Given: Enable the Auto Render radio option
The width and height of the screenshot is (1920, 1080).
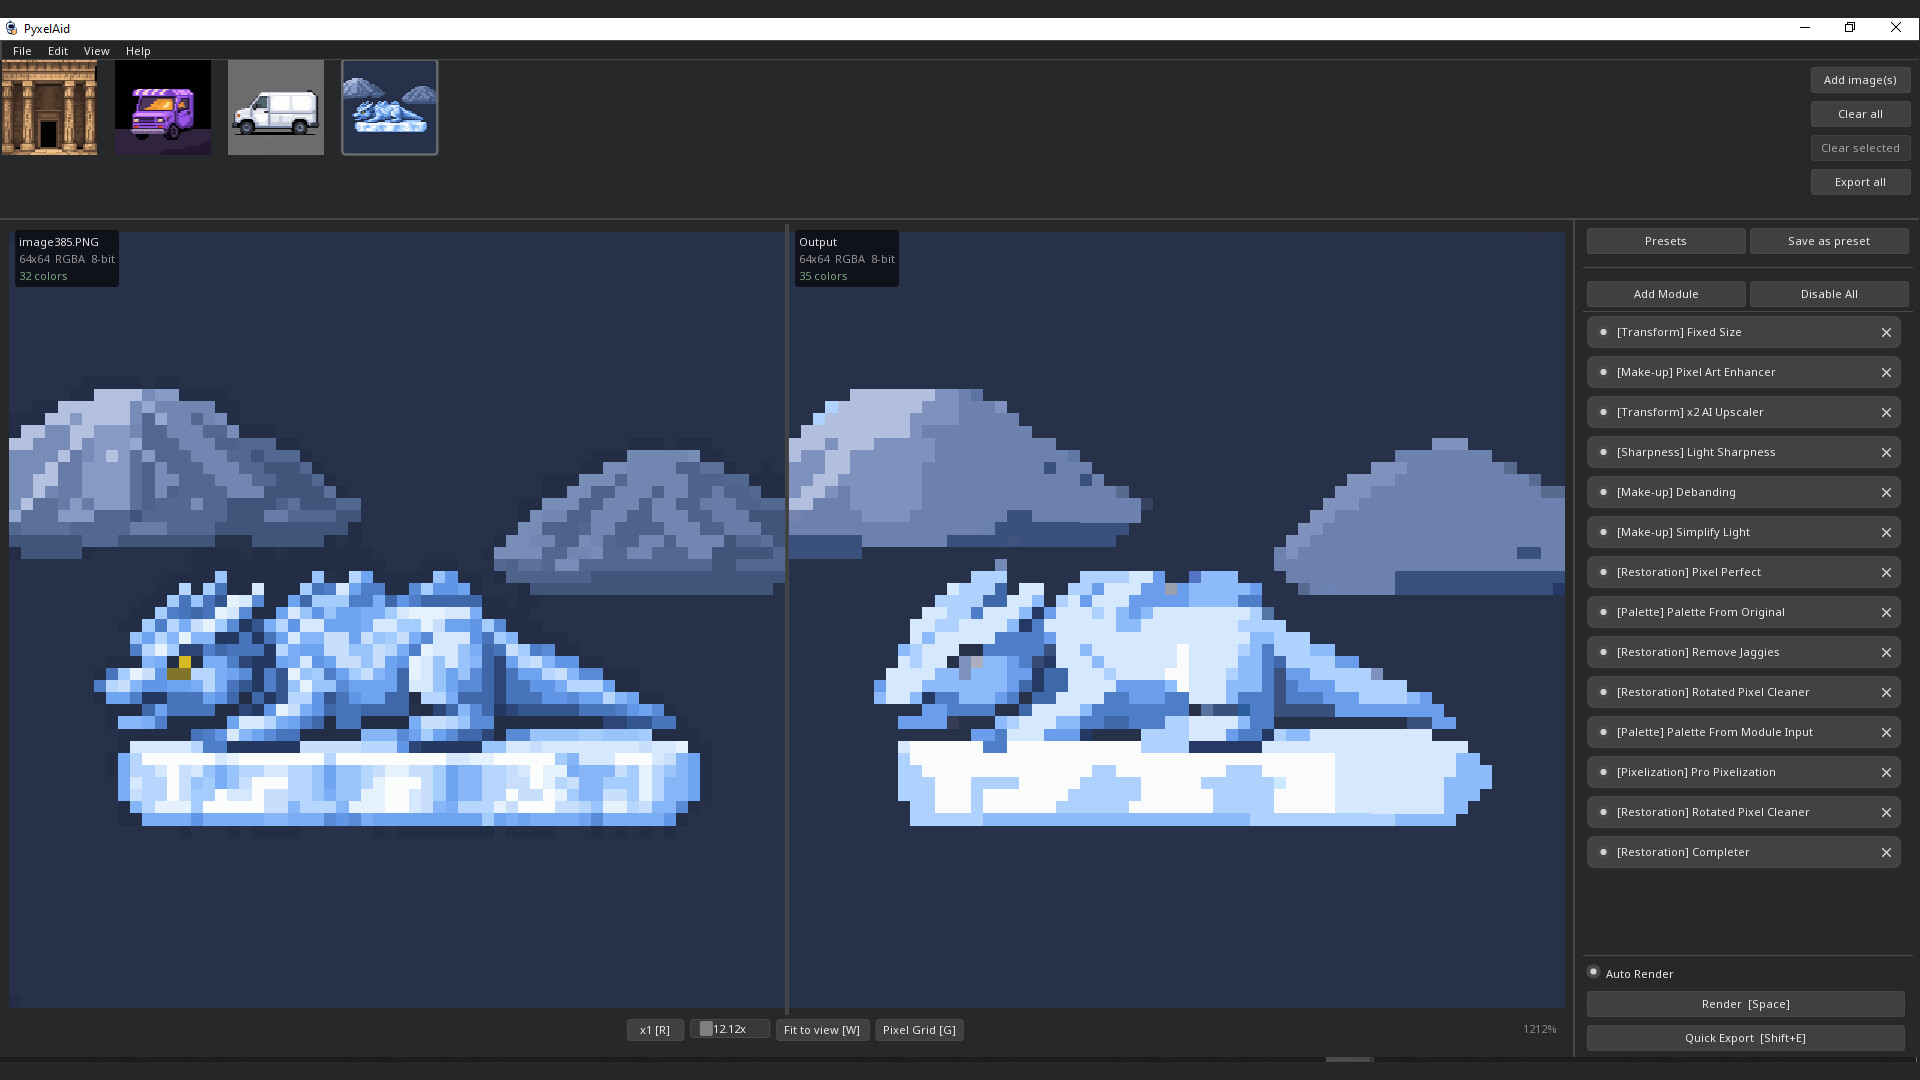Looking at the screenshot, I should point(1593,972).
